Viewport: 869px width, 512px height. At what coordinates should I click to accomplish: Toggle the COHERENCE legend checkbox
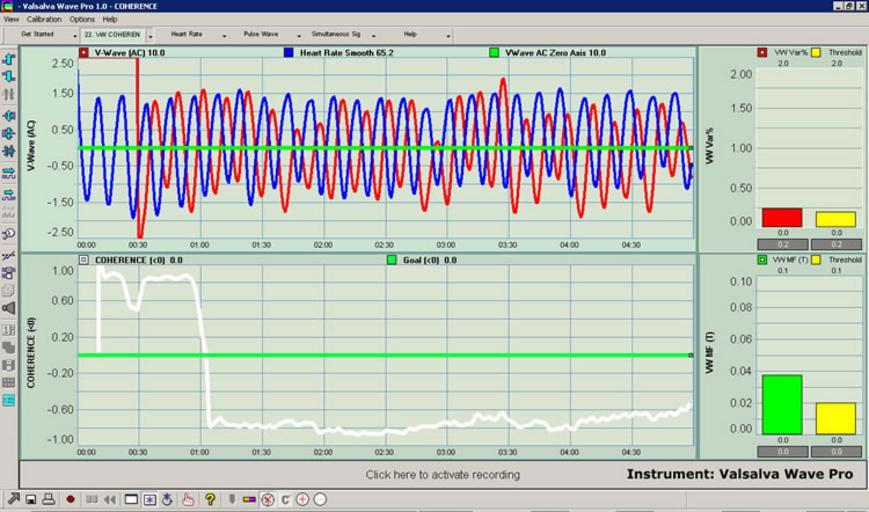(x=84, y=260)
